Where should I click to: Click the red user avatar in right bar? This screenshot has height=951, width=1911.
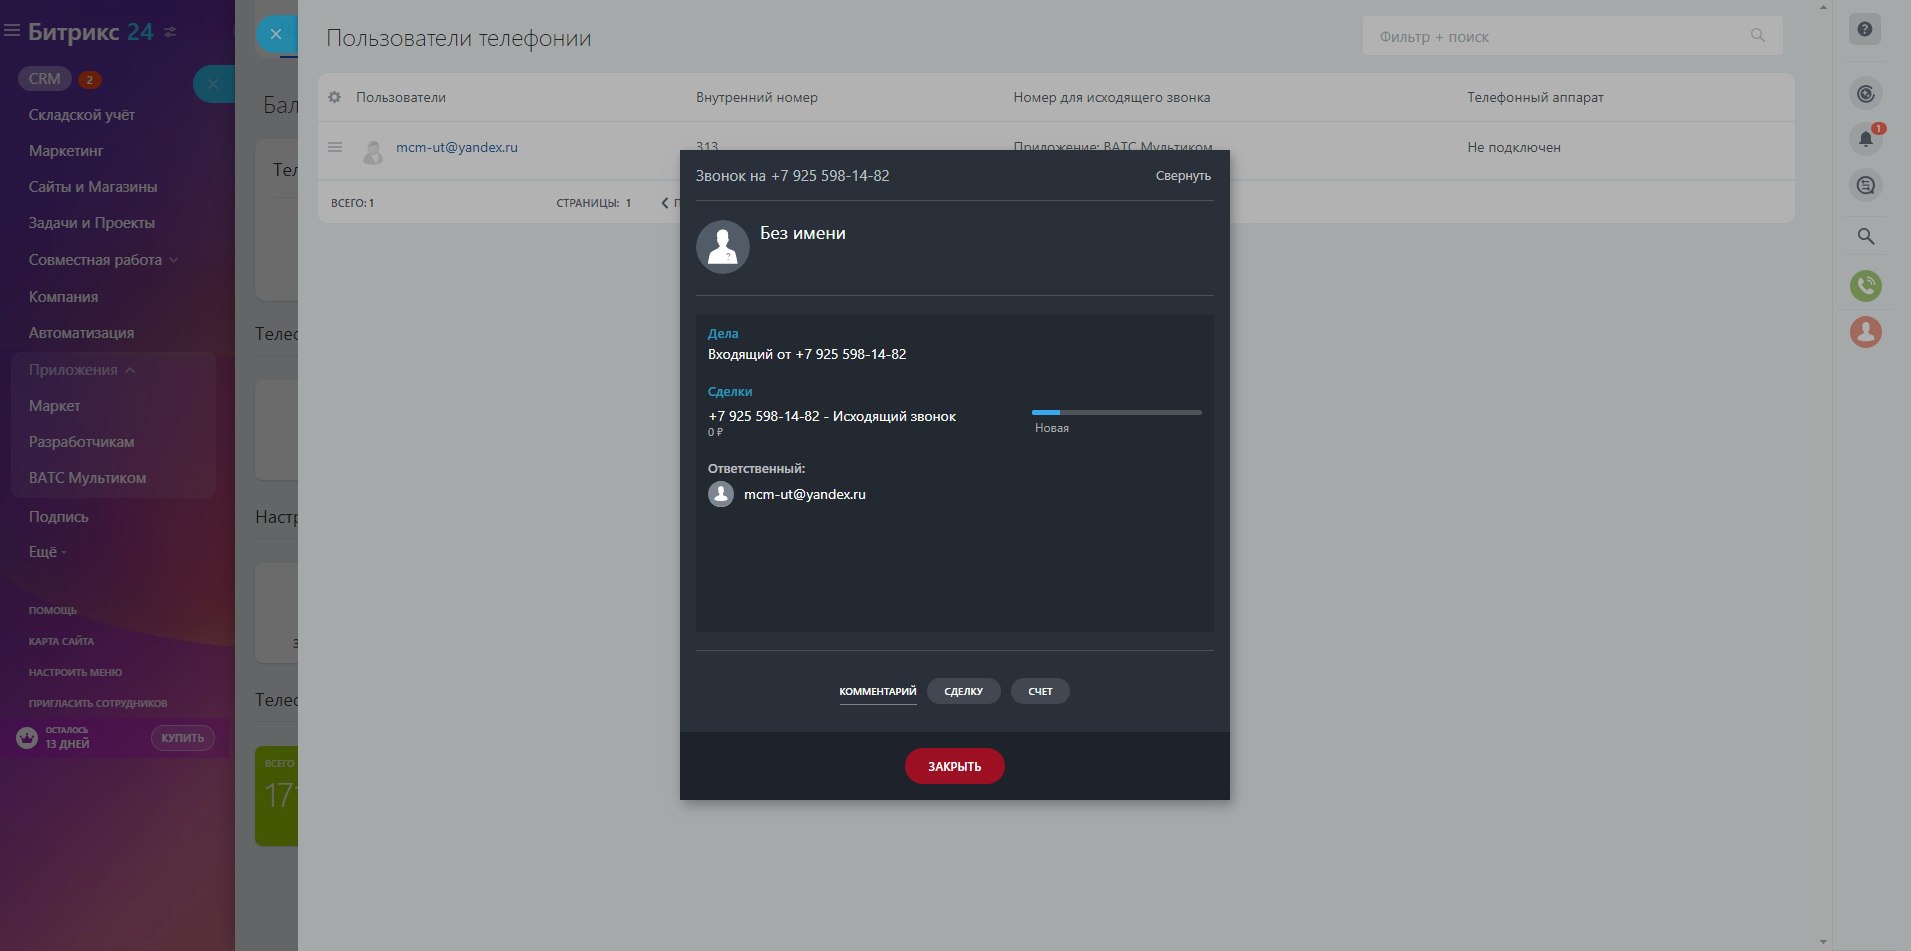(1866, 332)
